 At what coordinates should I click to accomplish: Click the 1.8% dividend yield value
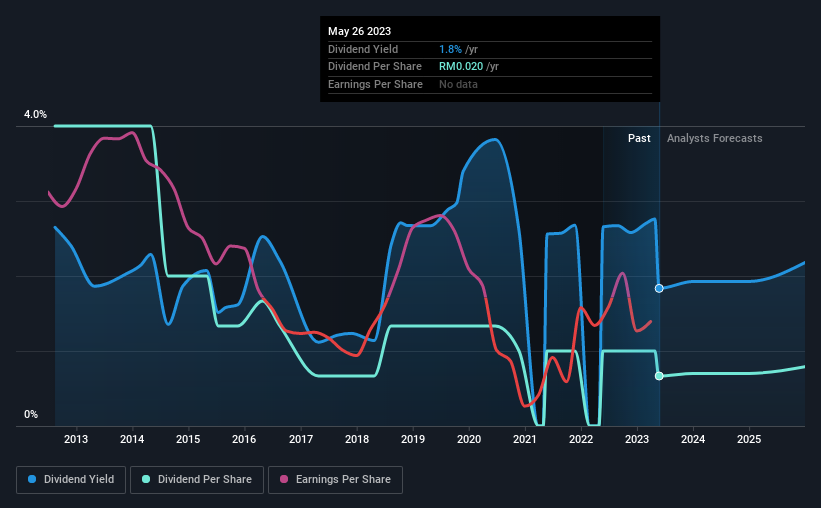450,49
